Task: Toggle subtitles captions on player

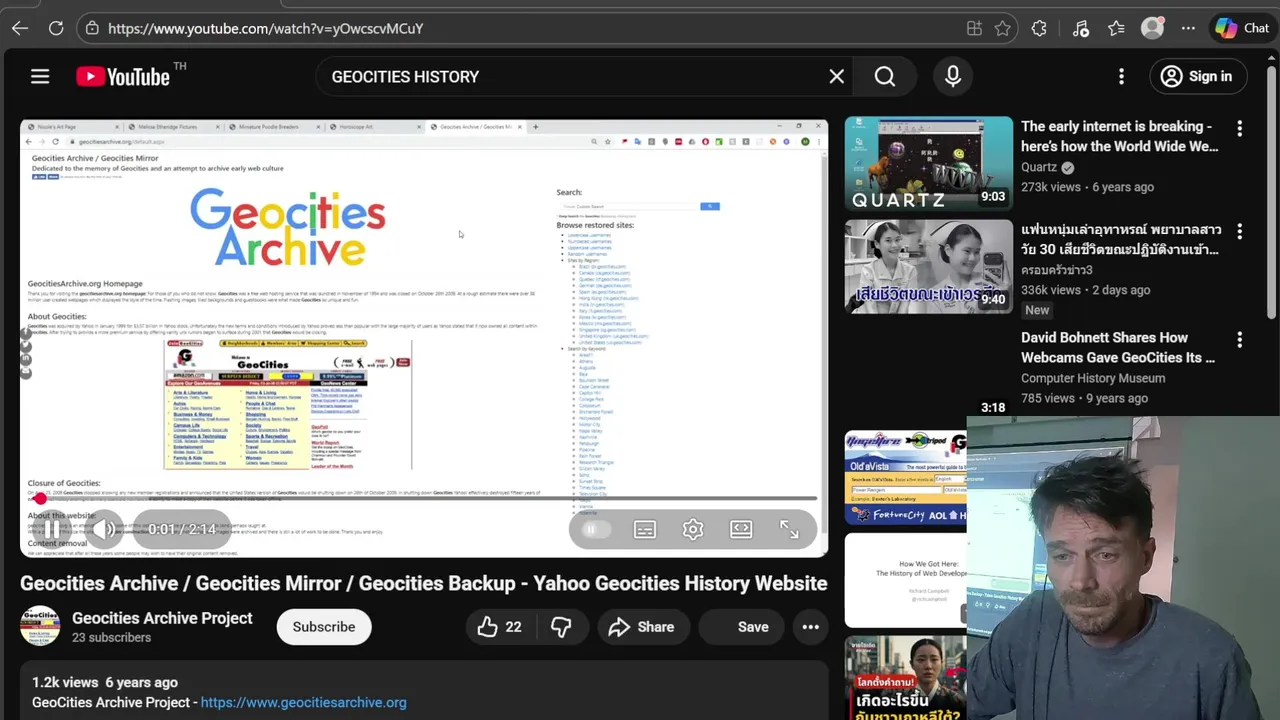Action: point(645,529)
